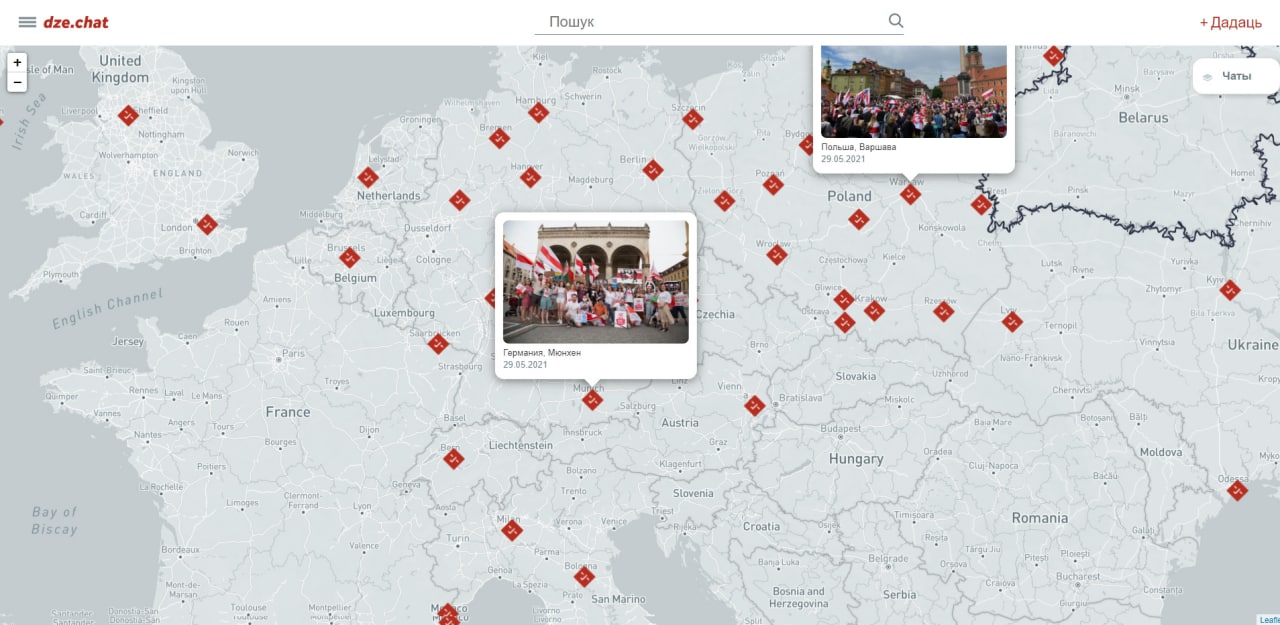Select the Saarbrucken map marker
Screen dimensions: 1280x625
tap(438, 344)
